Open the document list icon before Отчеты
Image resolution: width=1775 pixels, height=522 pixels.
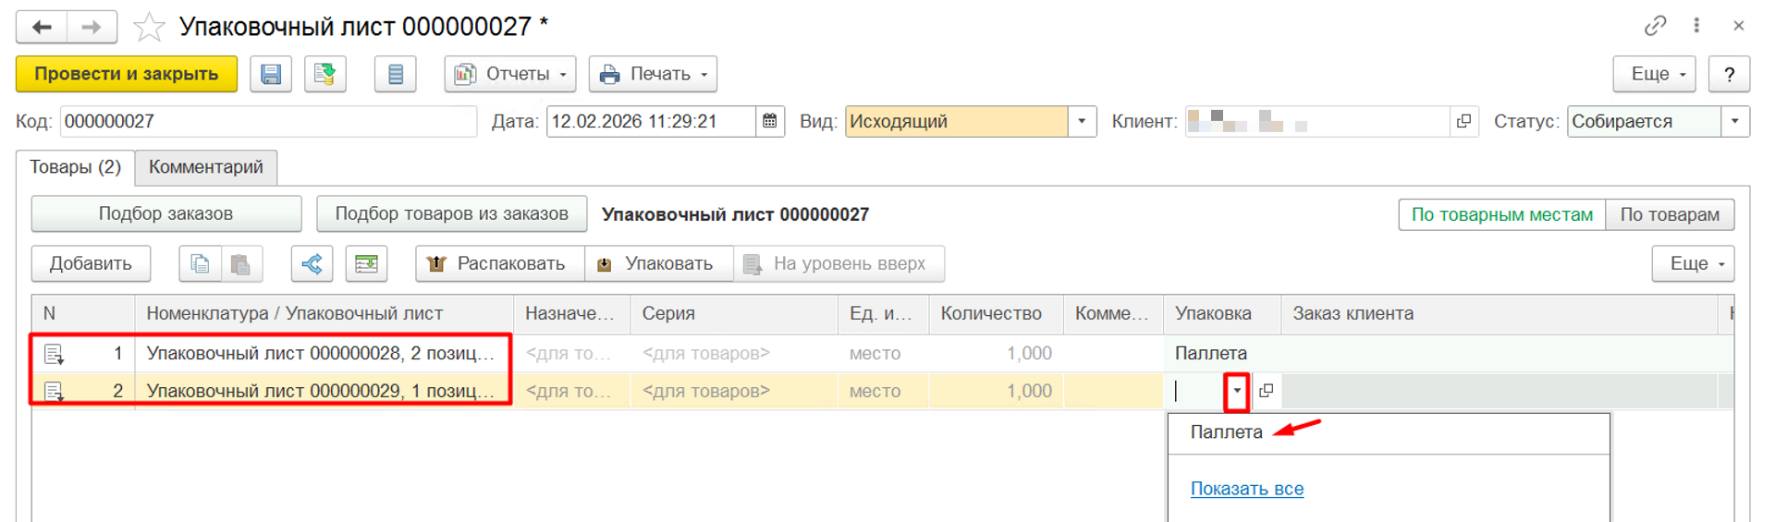coord(396,74)
